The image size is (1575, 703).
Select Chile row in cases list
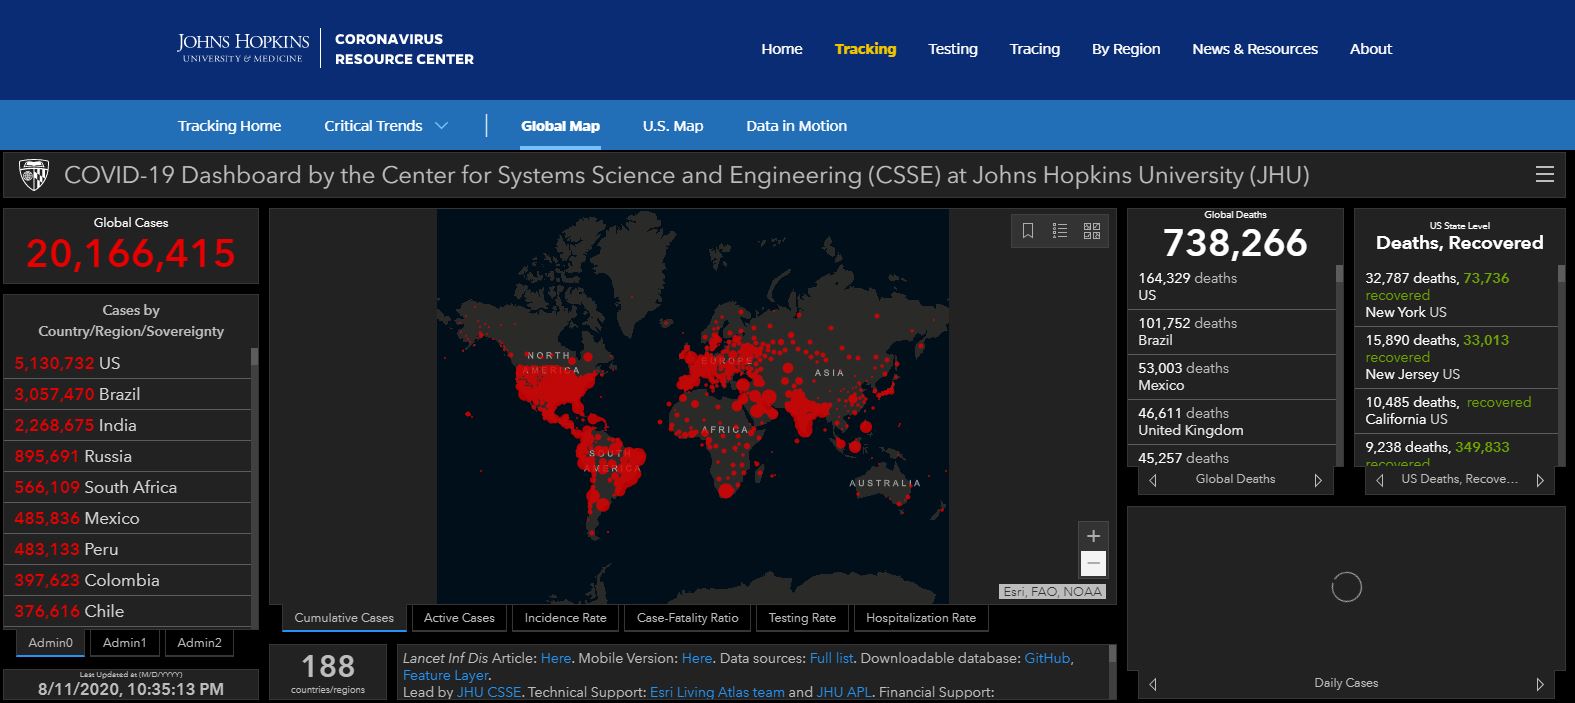[128, 611]
